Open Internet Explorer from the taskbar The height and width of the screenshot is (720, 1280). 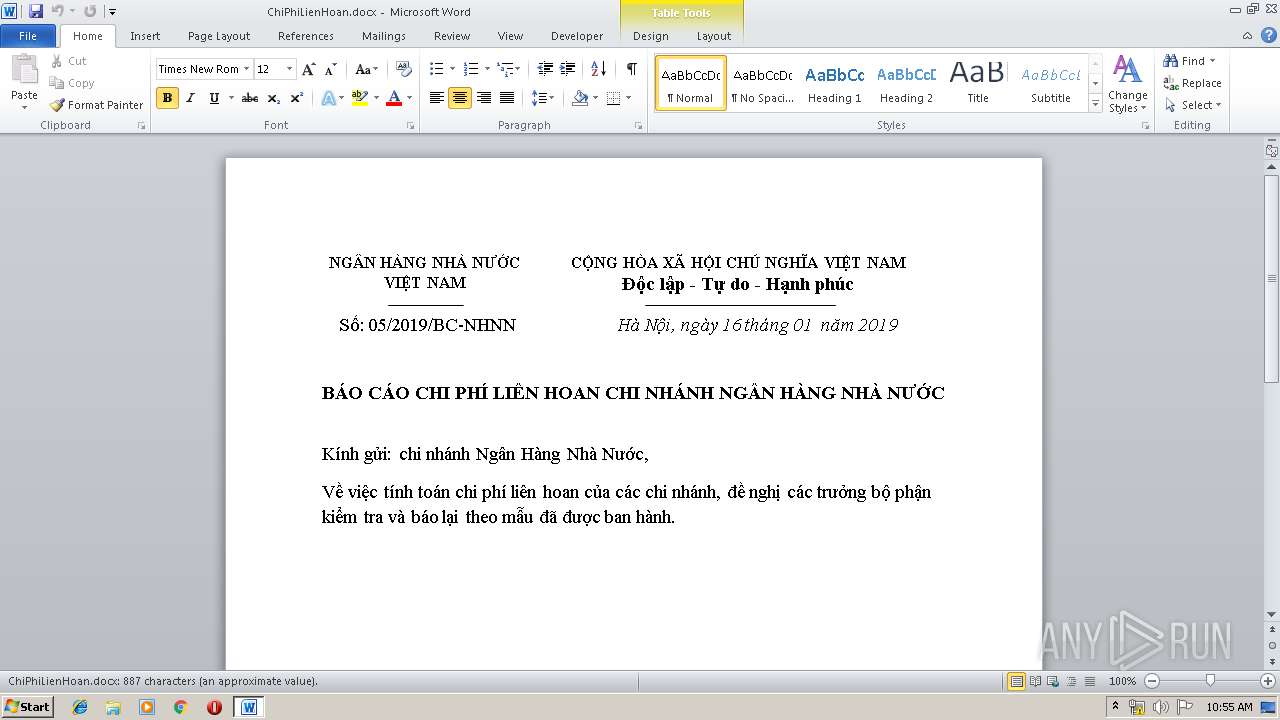(x=80, y=707)
